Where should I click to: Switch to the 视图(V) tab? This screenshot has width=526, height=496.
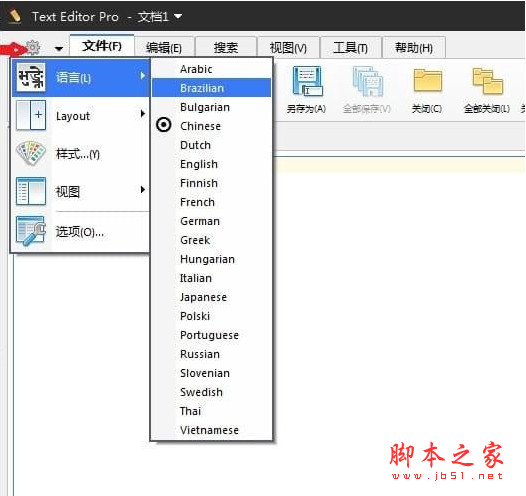click(288, 48)
